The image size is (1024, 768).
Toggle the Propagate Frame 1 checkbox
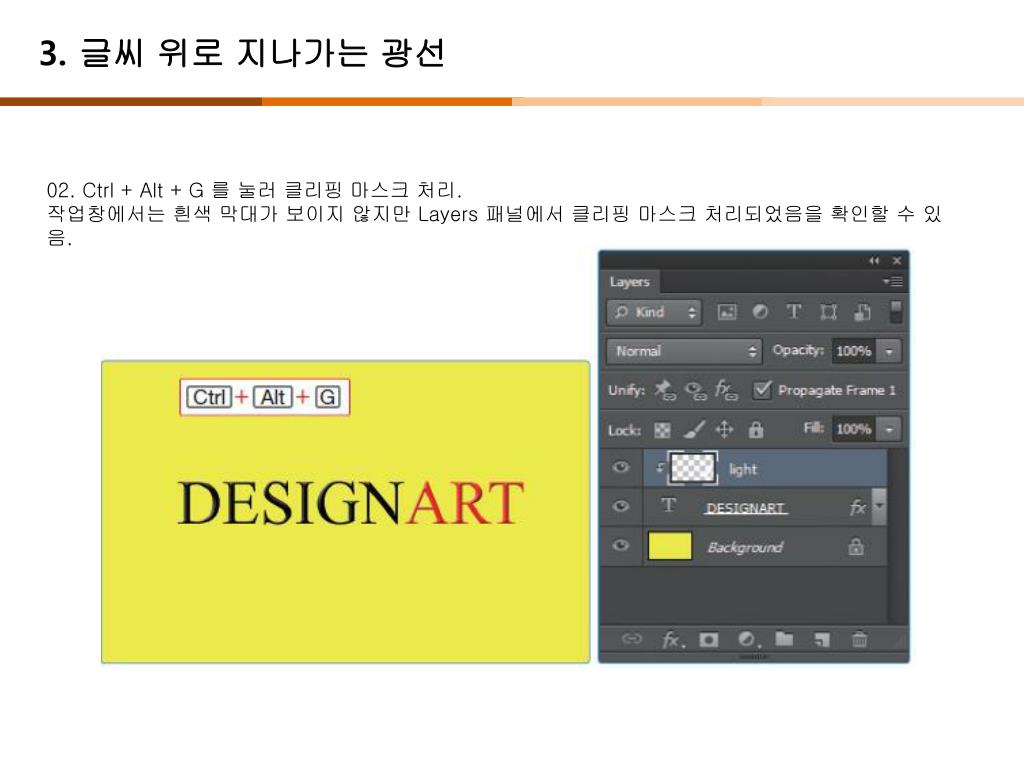coord(761,390)
